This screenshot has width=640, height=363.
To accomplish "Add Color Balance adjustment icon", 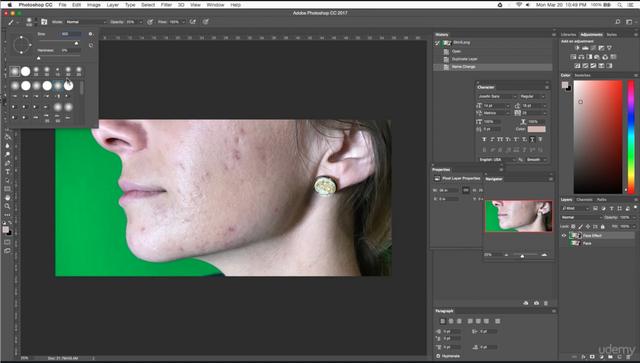I will click(581, 57).
